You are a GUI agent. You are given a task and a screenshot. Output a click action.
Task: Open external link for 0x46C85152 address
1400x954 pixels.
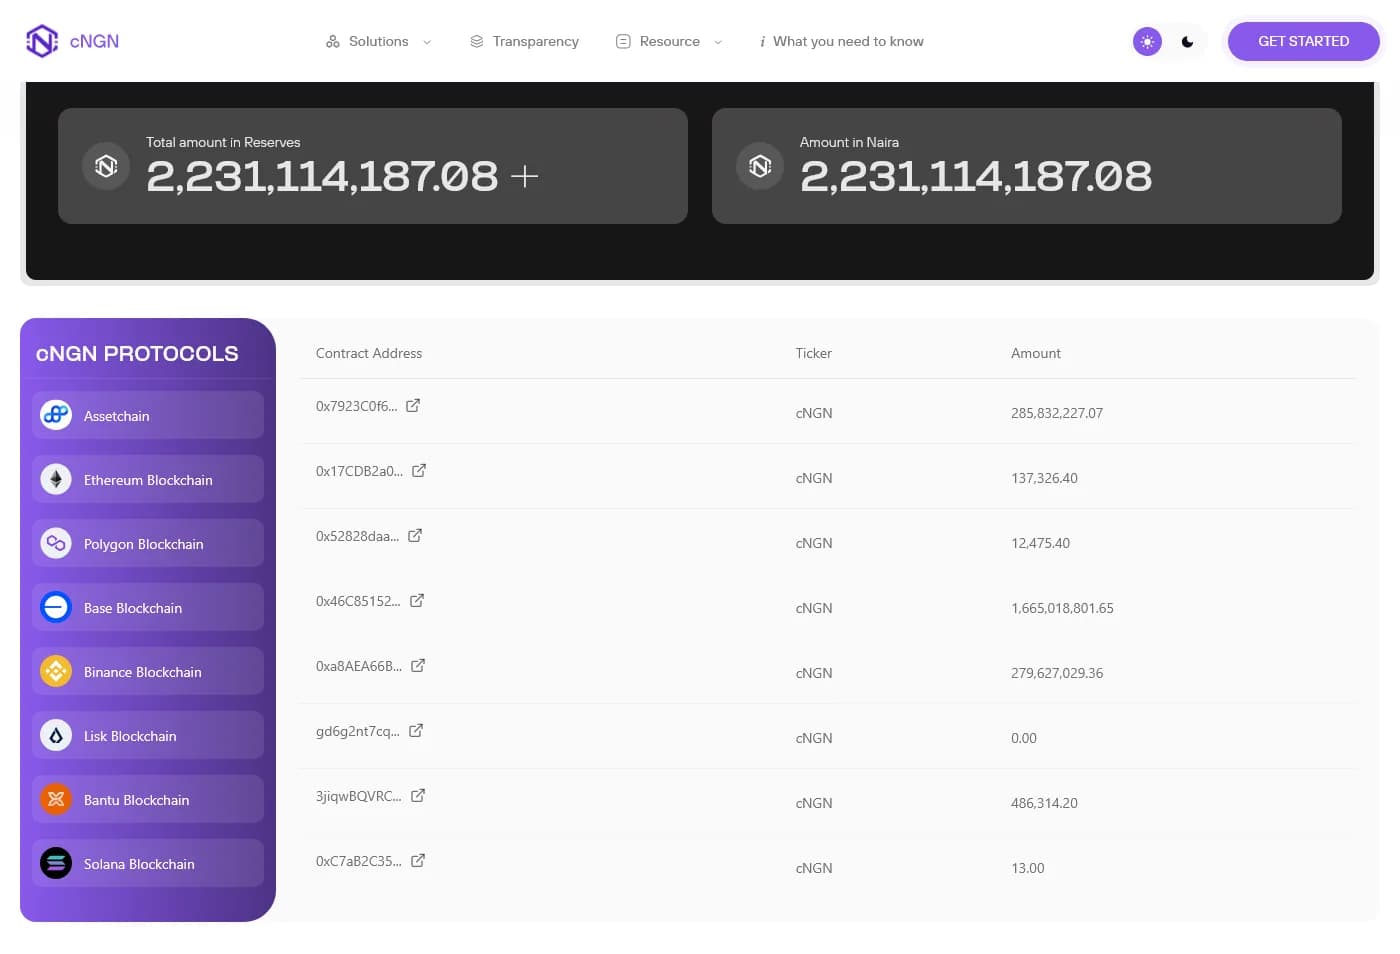tap(417, 600)
